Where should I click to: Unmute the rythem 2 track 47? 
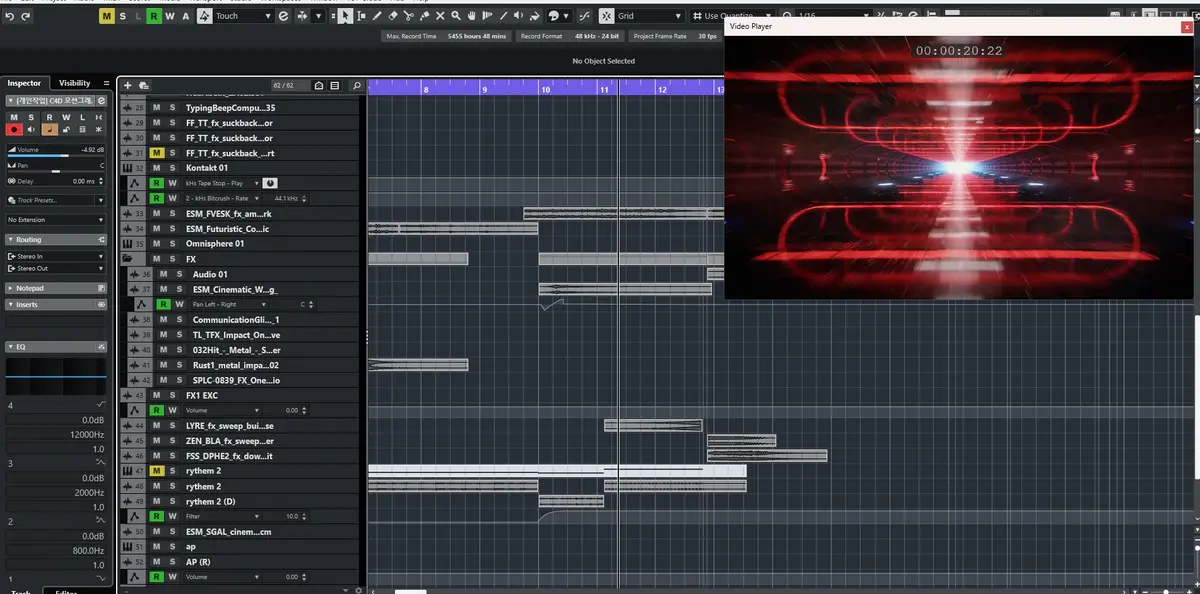[x=156, y=471]
